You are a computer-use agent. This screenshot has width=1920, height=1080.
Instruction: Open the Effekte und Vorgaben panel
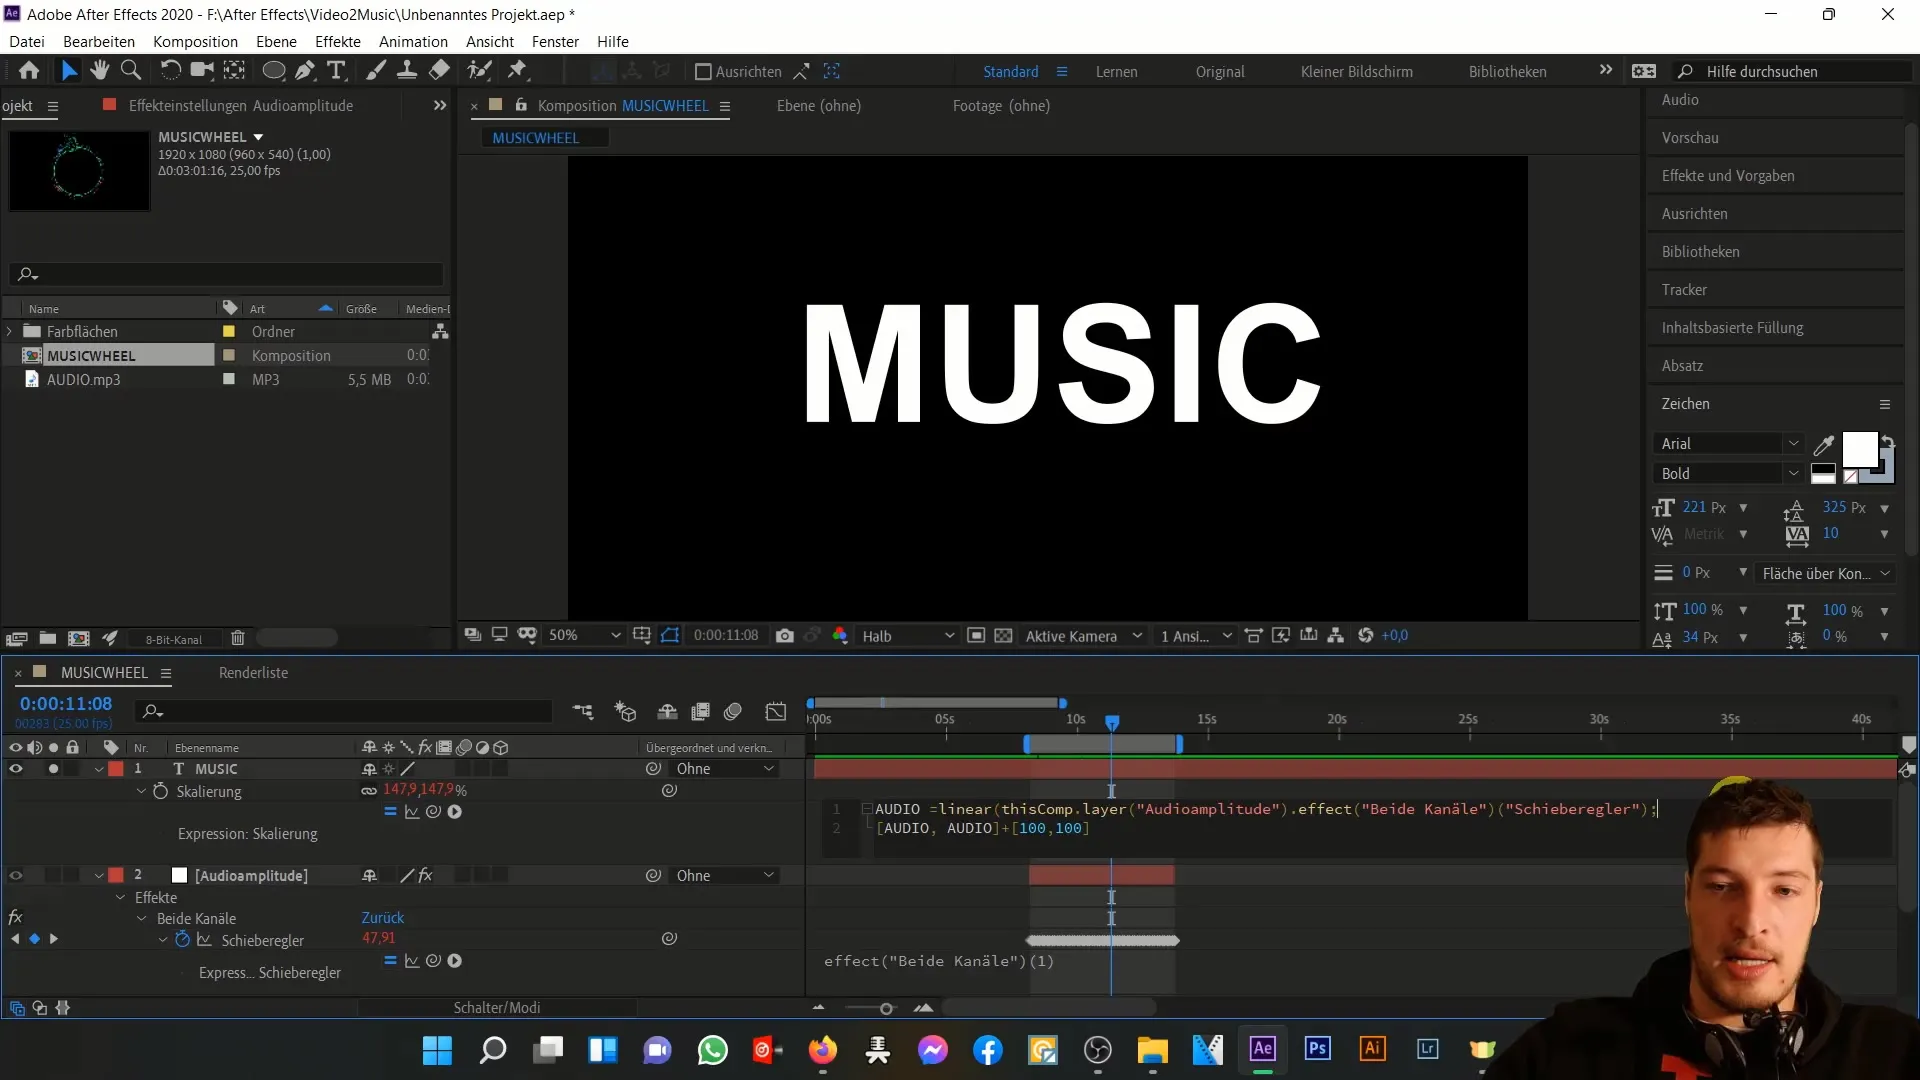coord(1728,176)
